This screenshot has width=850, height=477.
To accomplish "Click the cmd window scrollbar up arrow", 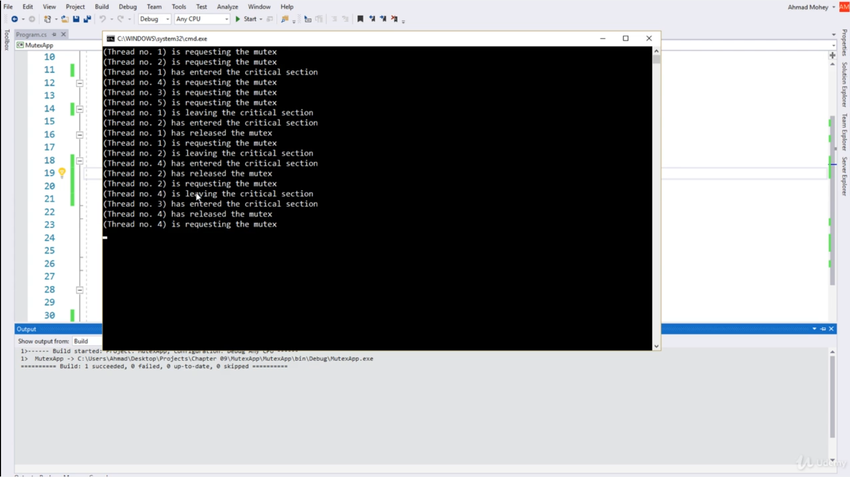I will (656, 51).
